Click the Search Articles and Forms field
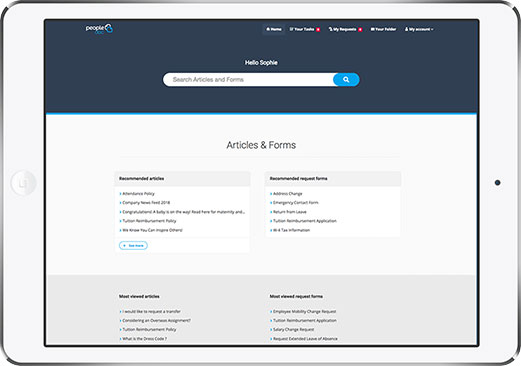This screenshot has height=366, width=521. 248,80
